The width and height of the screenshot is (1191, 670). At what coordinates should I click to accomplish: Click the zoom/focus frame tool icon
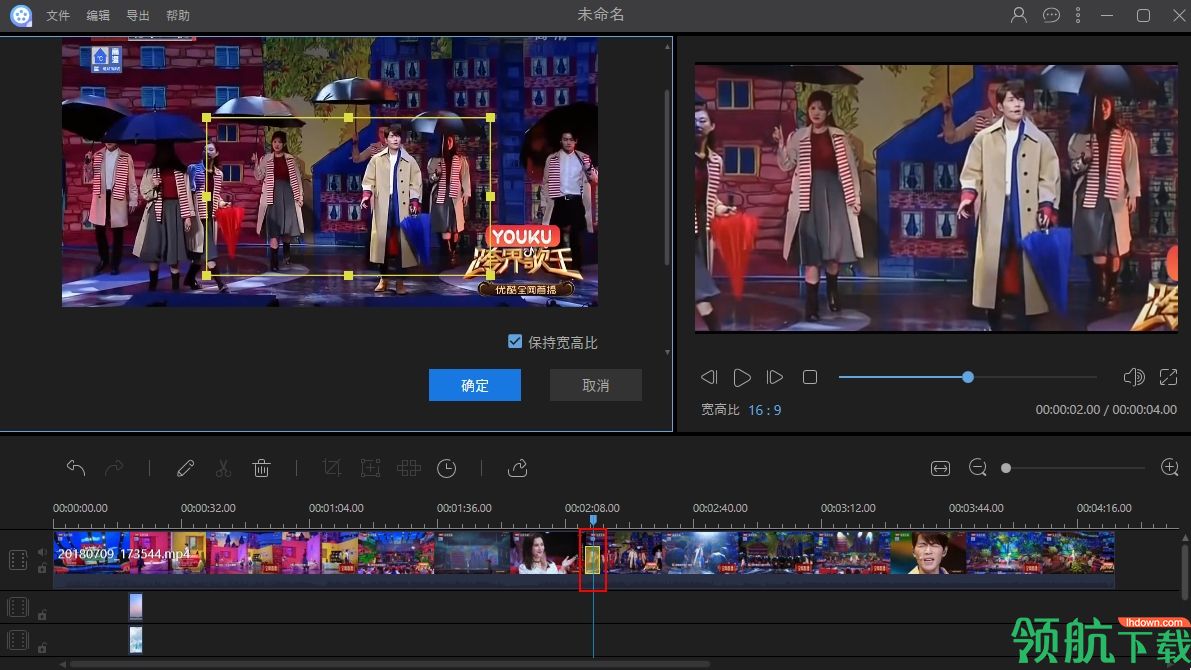point(370,468)
